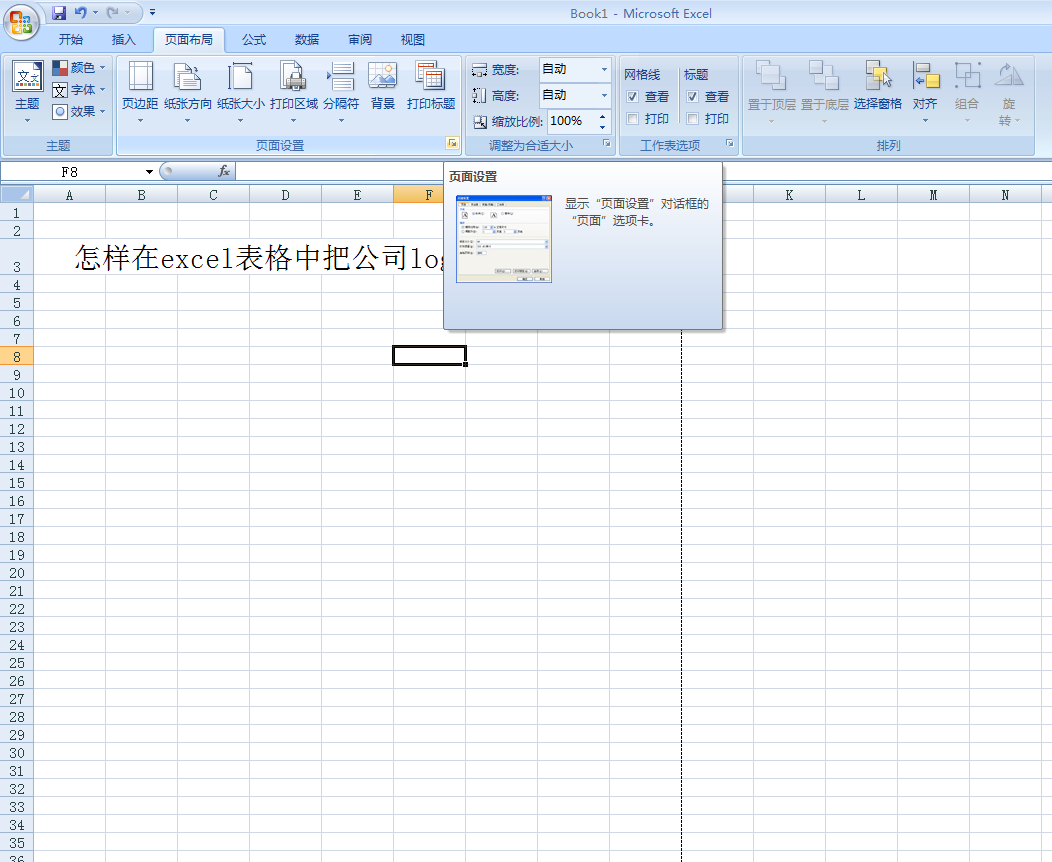The width and height of the screenshot is (1052, 862).
Task: Expand the 宽度 width dropdown
Action: coord(604,69)
